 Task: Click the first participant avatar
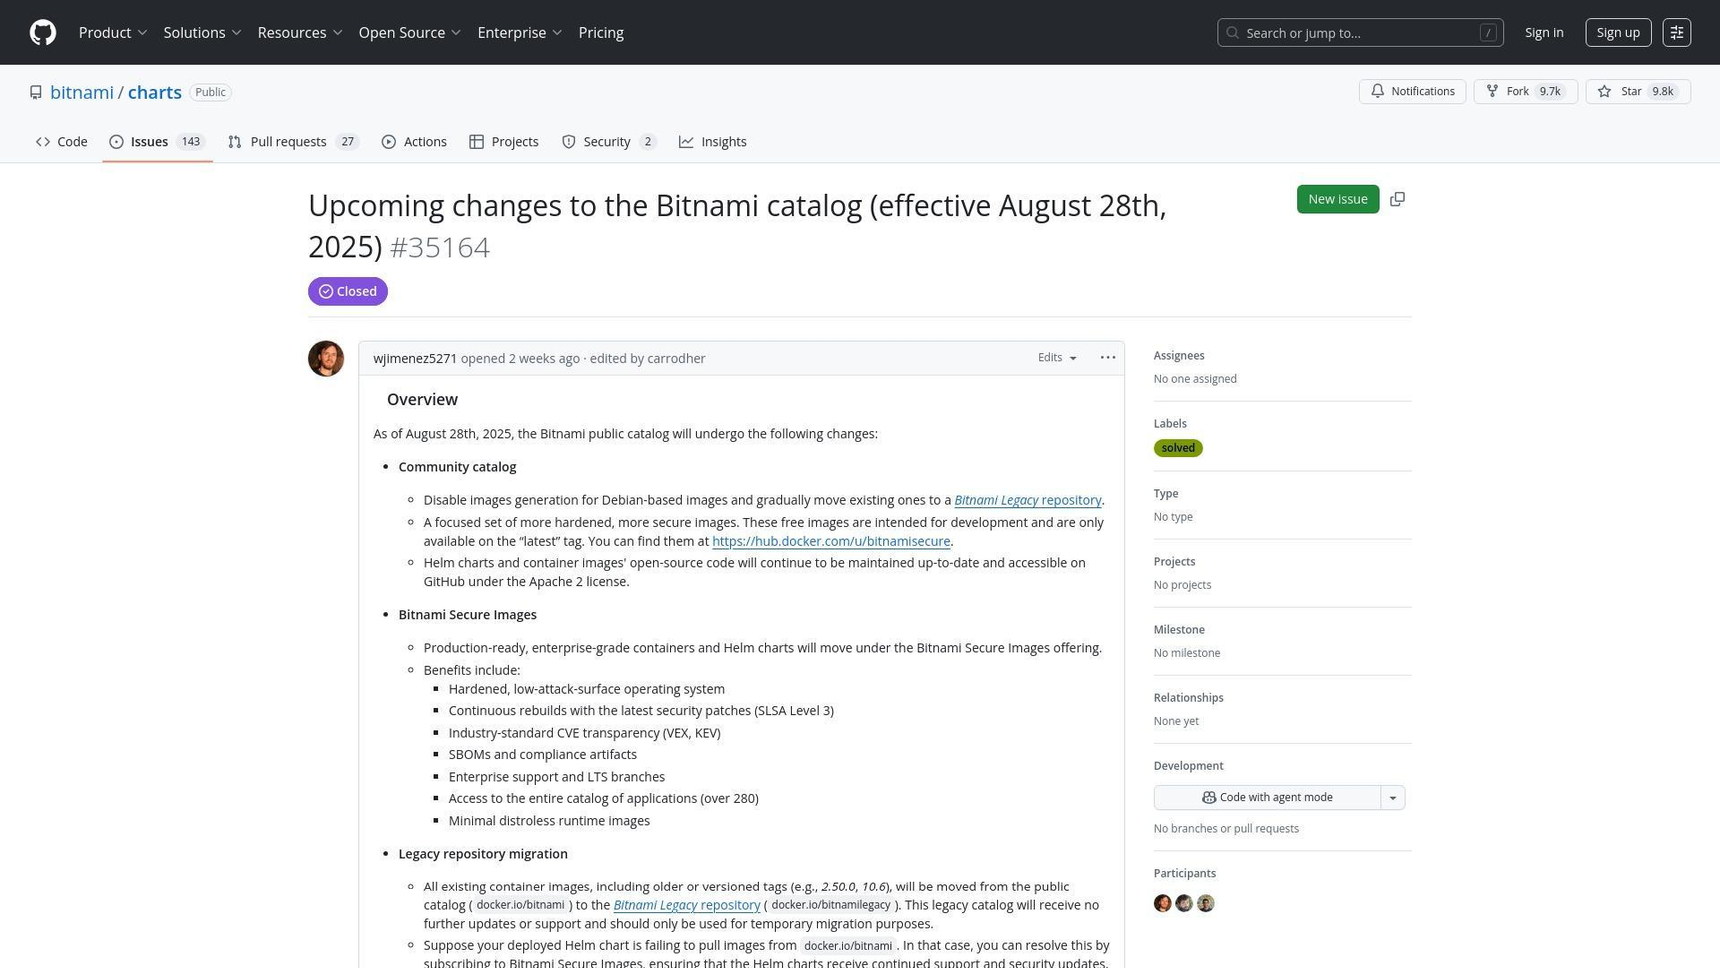pyautogui.click(x=1162, y=904)
